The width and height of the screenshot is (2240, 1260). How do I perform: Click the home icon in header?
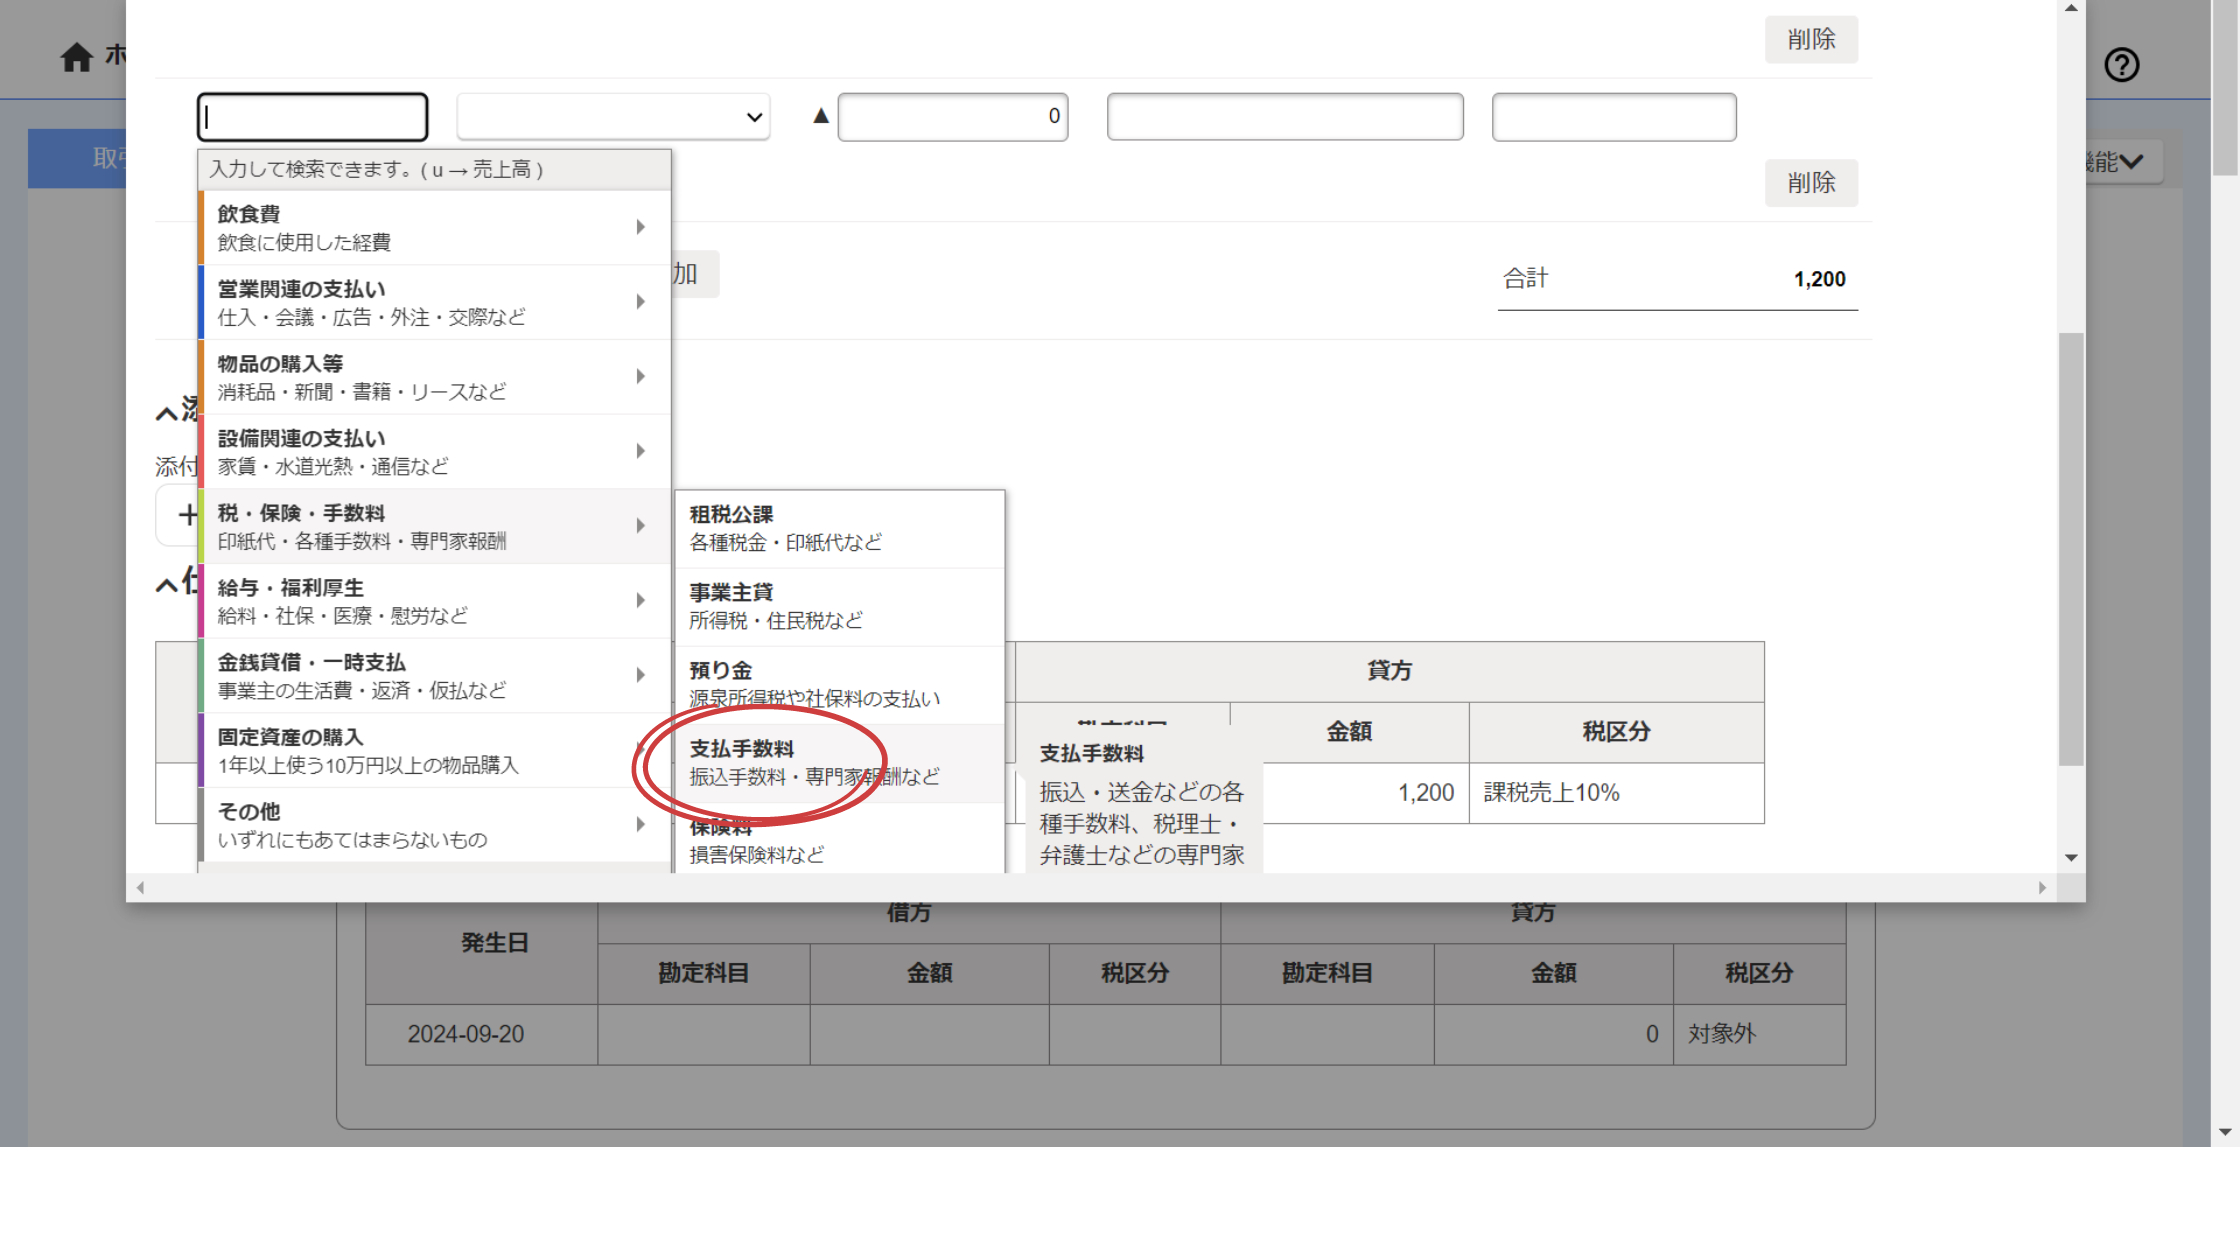(77, 57)
